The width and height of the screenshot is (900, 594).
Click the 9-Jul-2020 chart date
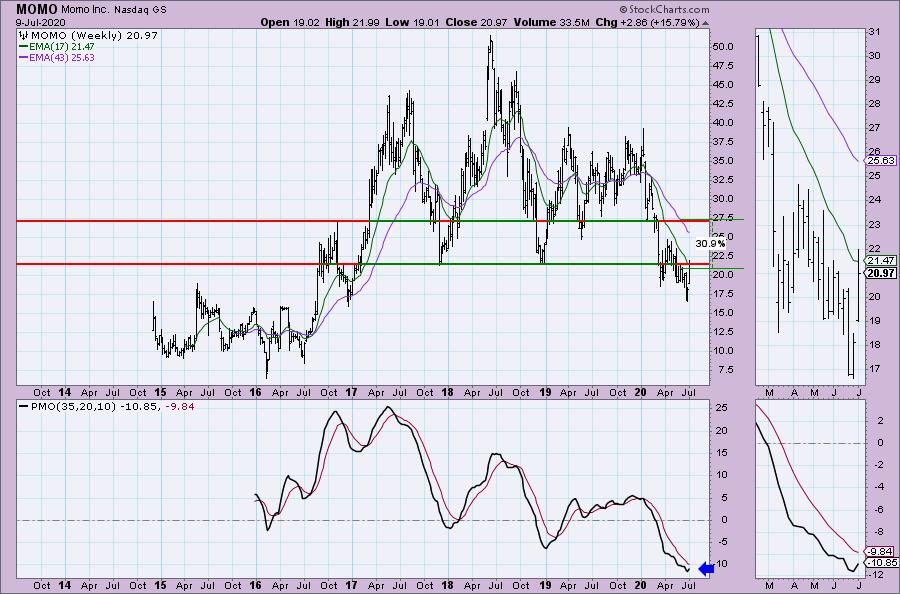pyautogui.click(x=41, y=23)
